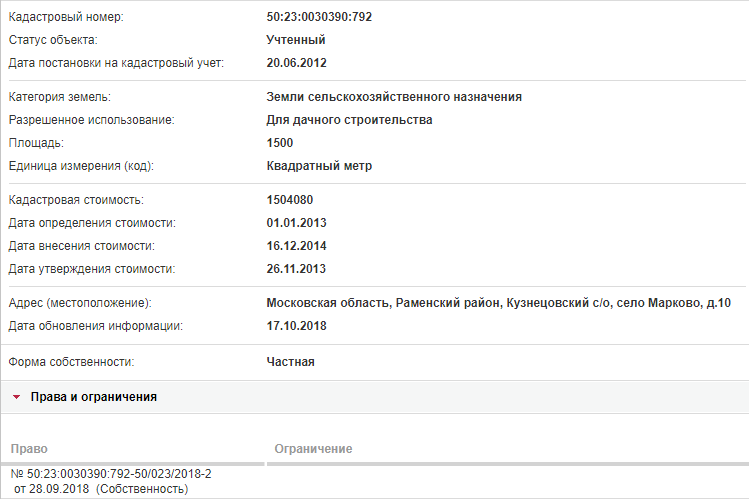Screen dimensions: 749x499
Task: Click the Кадастровая стоимость value 1504080
Action: [x=290, y=200]
